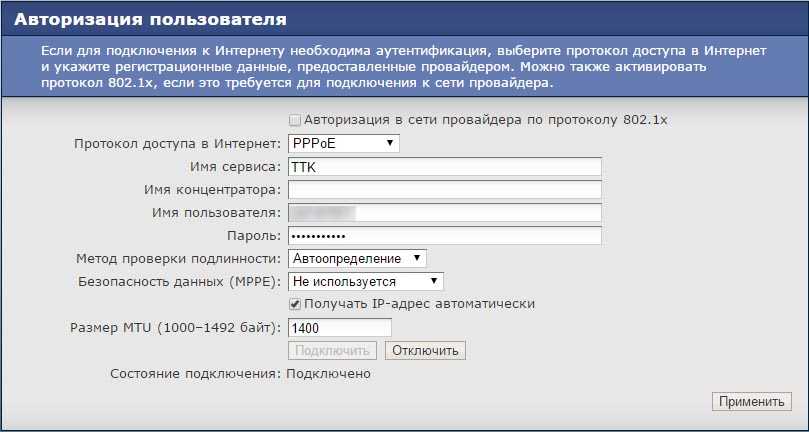Viewport: 809px width, 432px height.
Task: Focus the empty concentrator name field
Action: [444, 190]
